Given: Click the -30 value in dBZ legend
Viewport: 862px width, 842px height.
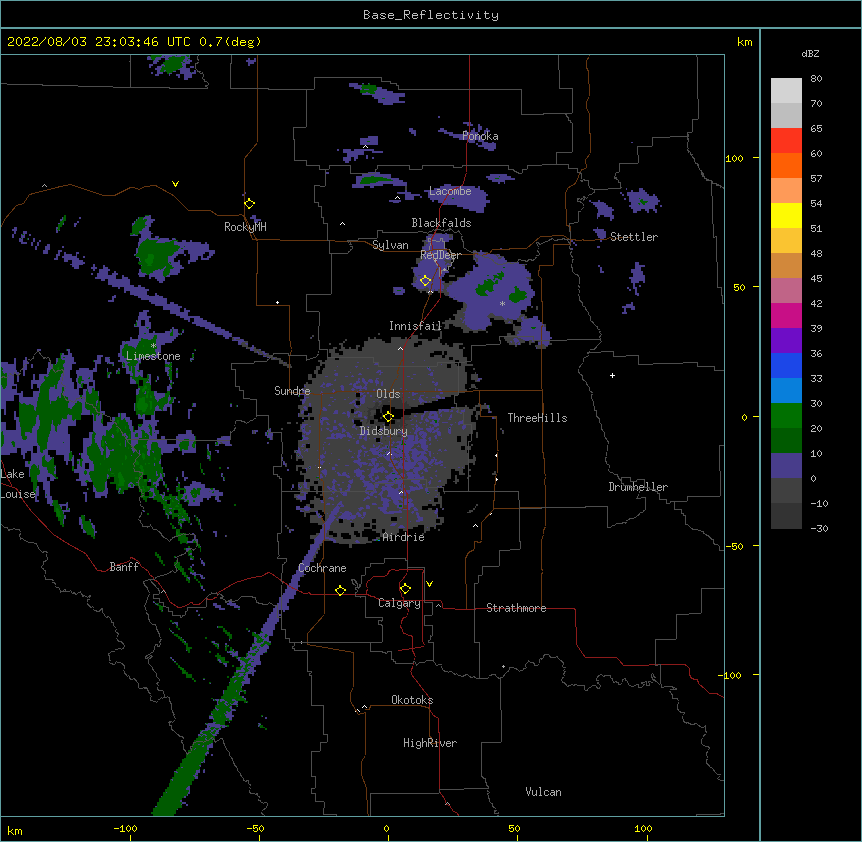Looking at the screenshot, I should [819, 528].
